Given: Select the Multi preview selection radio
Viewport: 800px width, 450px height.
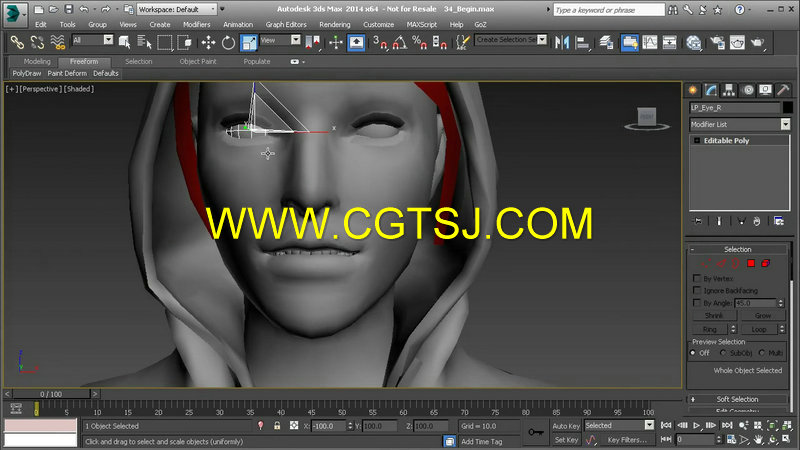Looking at the screenshot, I should point(762,353).
